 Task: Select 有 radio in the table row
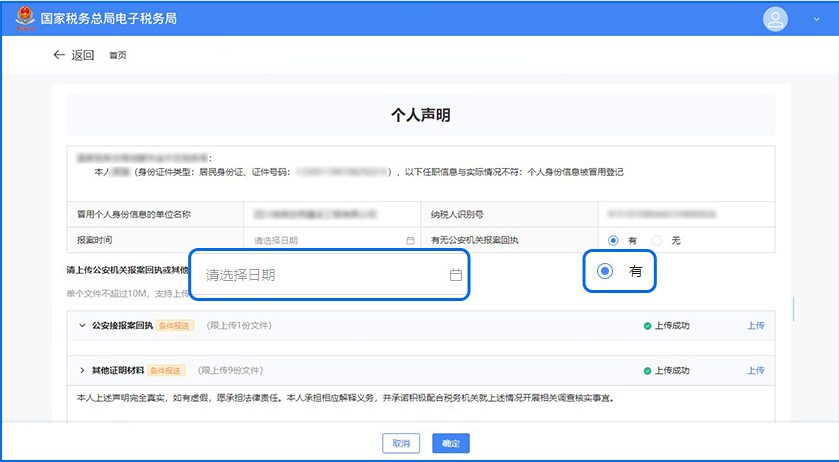click(614, 240)
